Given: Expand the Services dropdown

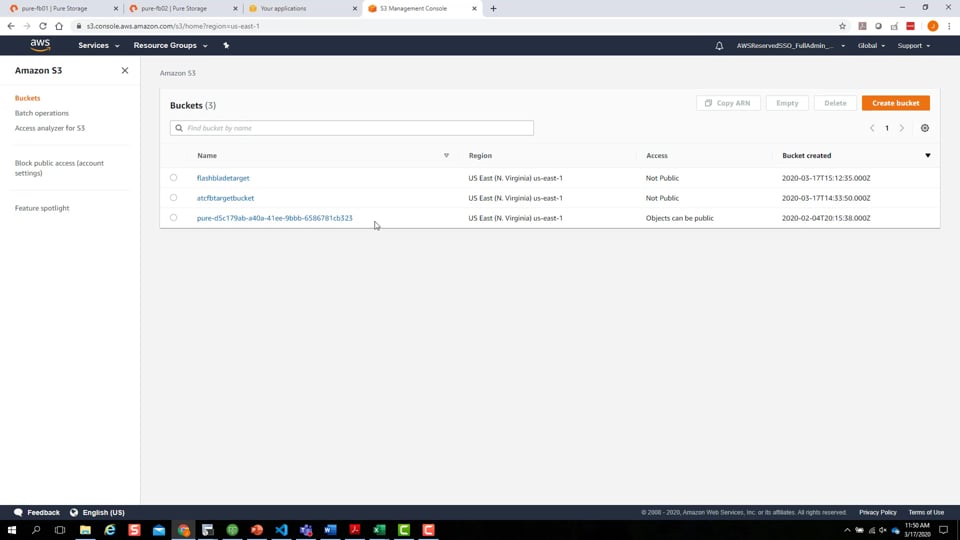Looking at the screenshot, I should pos(99,45).
